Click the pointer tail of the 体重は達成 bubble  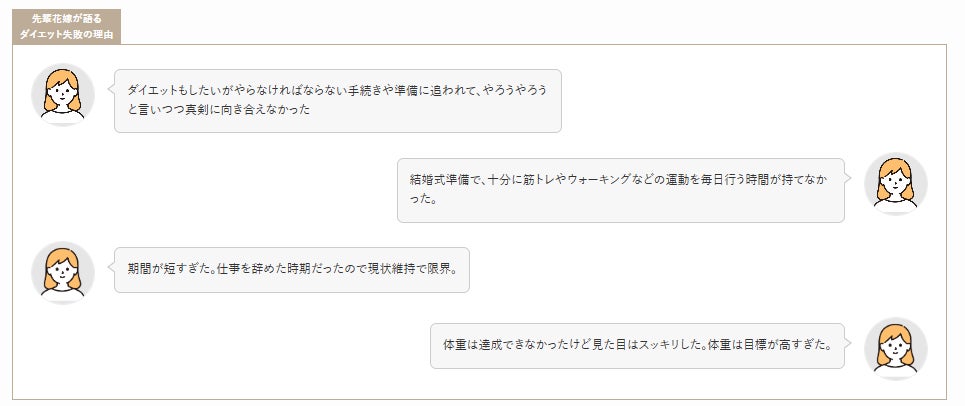[x=849, y=343]
